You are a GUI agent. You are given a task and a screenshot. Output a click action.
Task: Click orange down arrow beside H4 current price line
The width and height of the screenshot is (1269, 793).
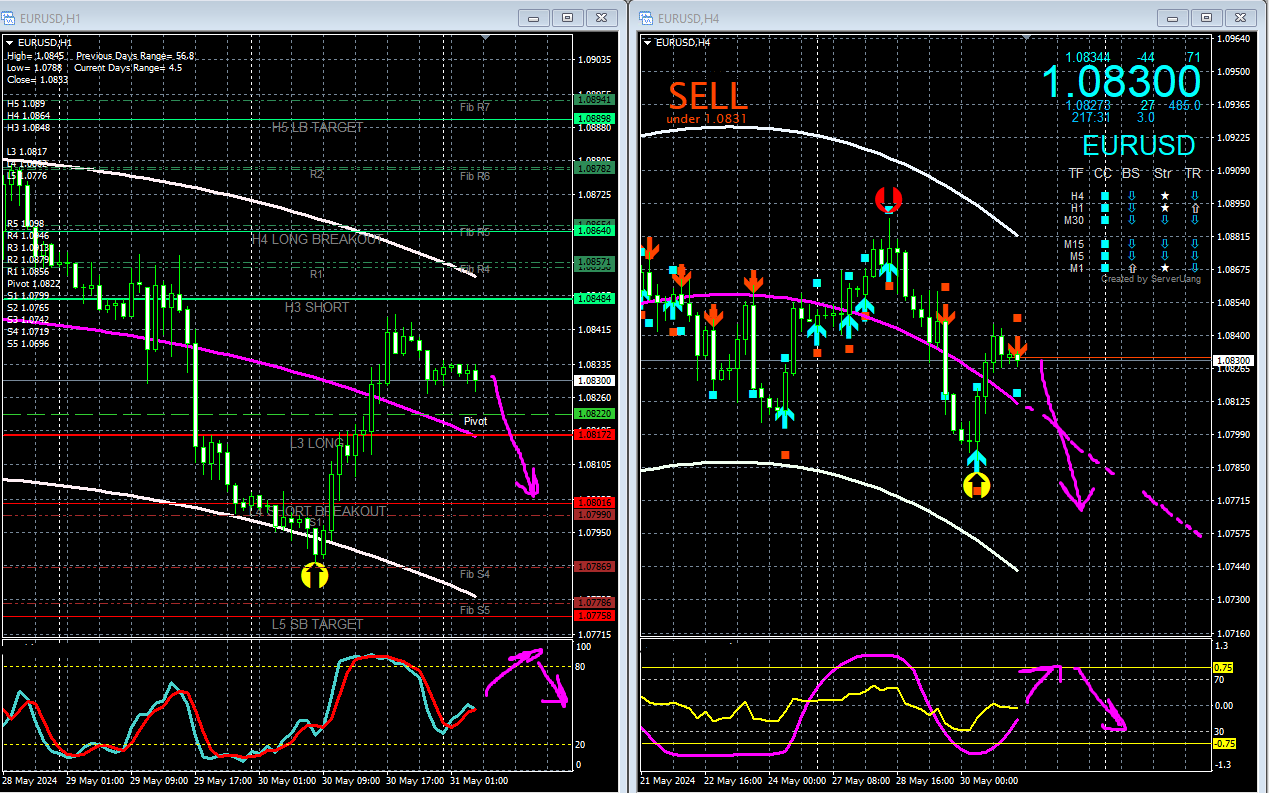click(x=1018, y=348)
